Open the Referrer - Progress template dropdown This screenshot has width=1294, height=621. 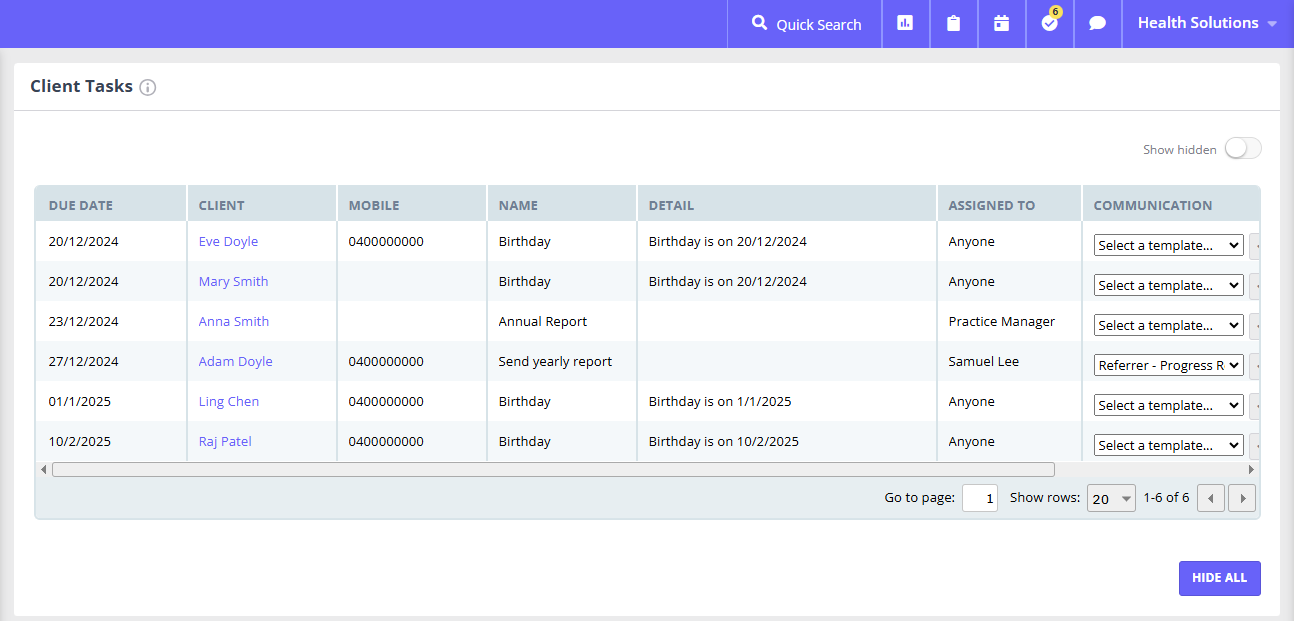click(x=1168, y=365)
